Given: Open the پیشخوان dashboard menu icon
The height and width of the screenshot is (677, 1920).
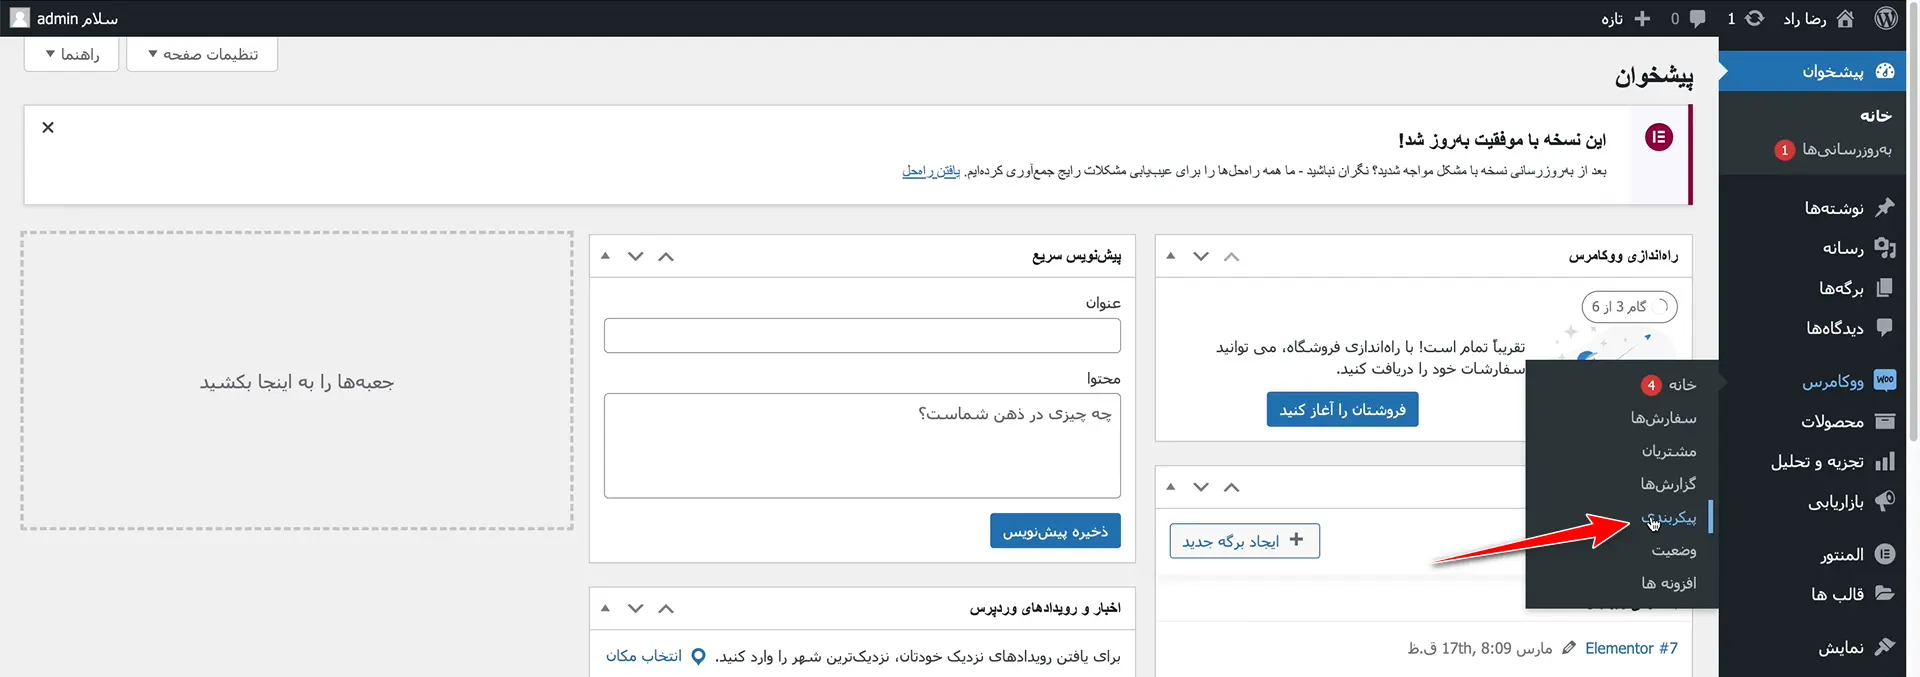Looking at the screenshot, I should pos(1885,71).
